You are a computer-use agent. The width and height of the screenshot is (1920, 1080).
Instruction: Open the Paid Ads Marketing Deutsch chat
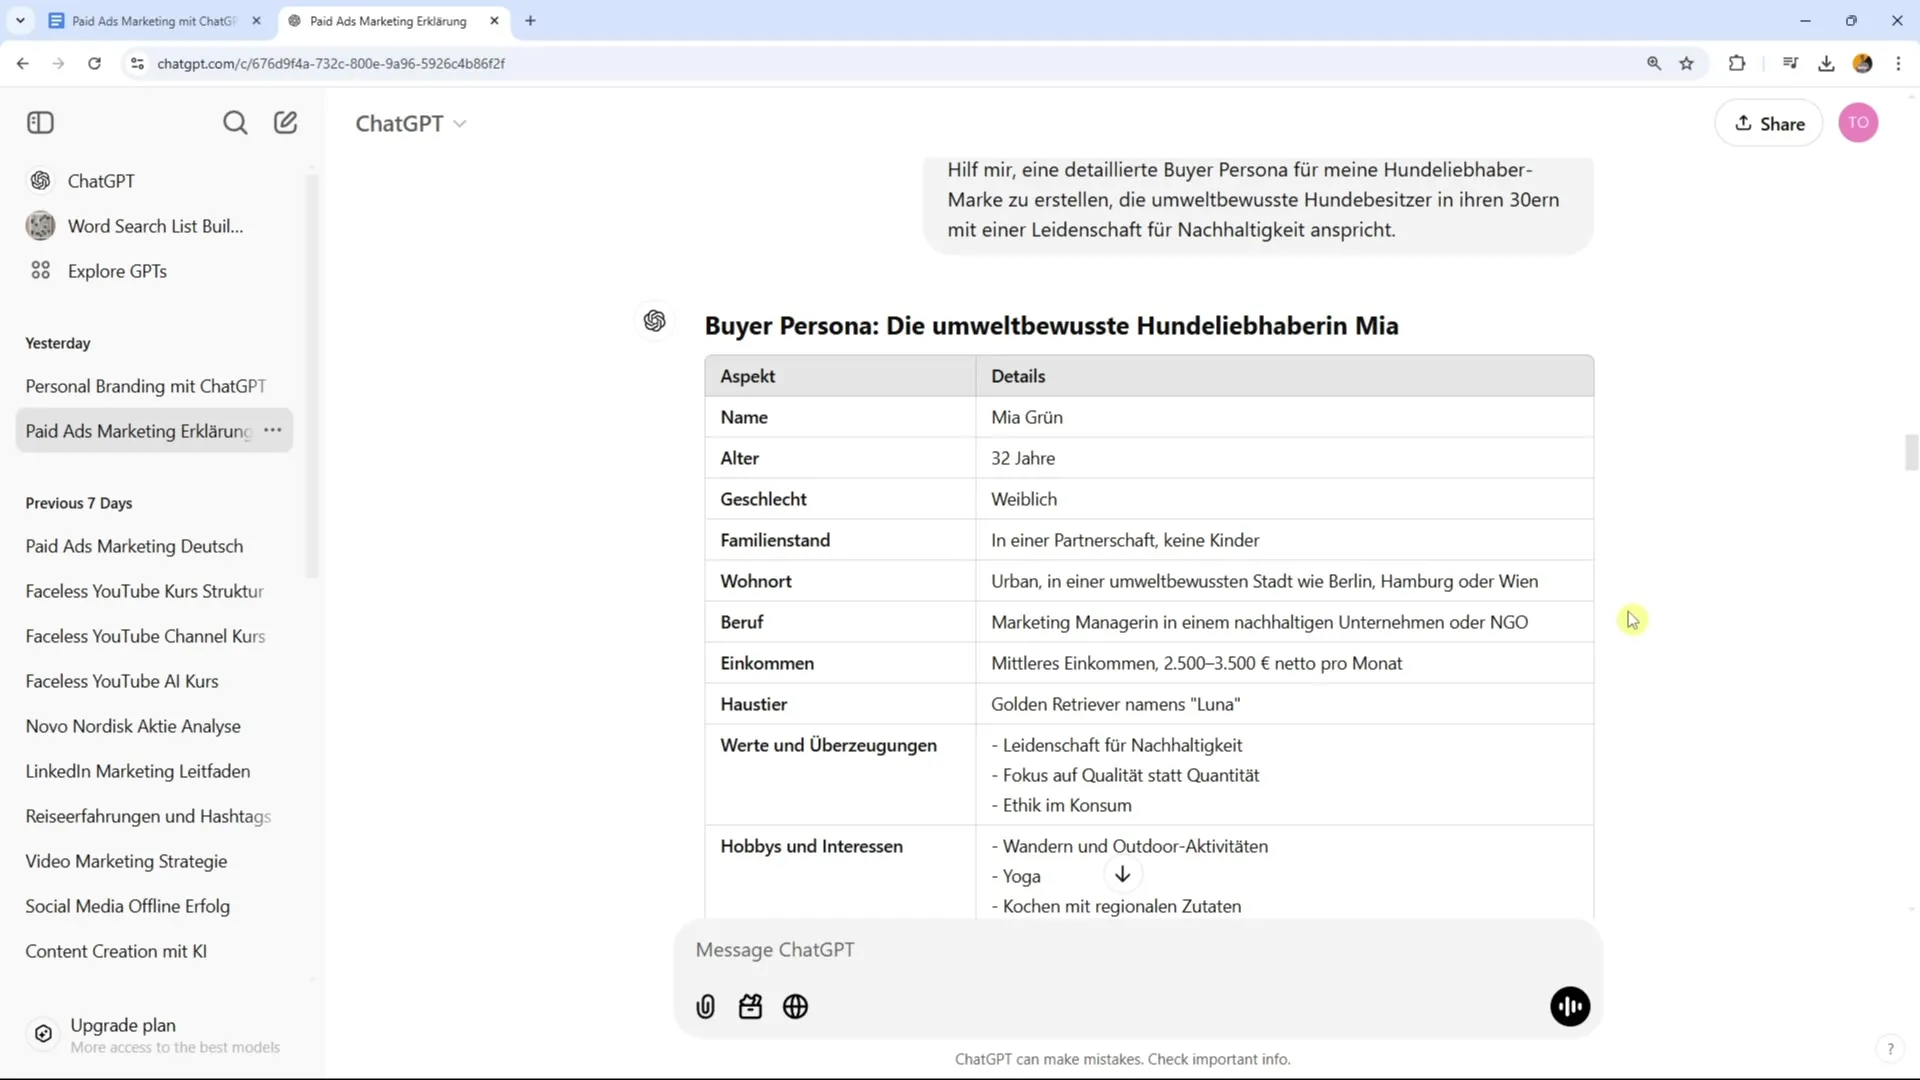tap(155, 546)
